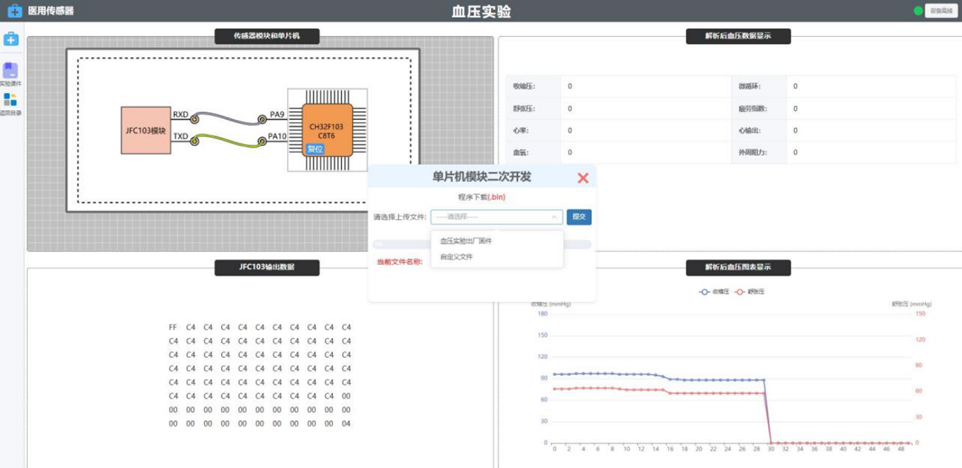
Task: Click the PA10 wire connector terminal
Action: [262, 142]
